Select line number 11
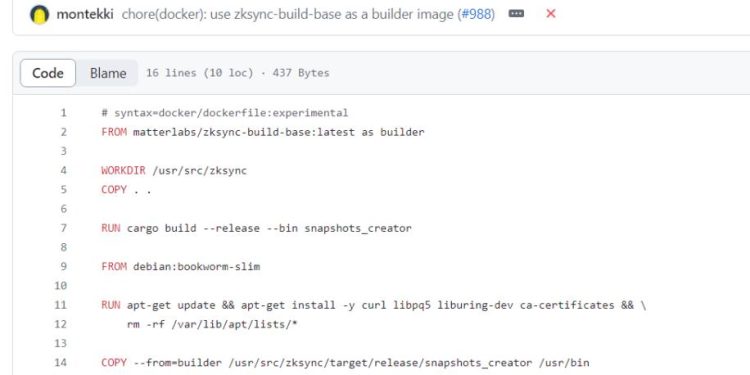Image resolution: width=750 pixels, height=375 pixels. coord(60,305)
